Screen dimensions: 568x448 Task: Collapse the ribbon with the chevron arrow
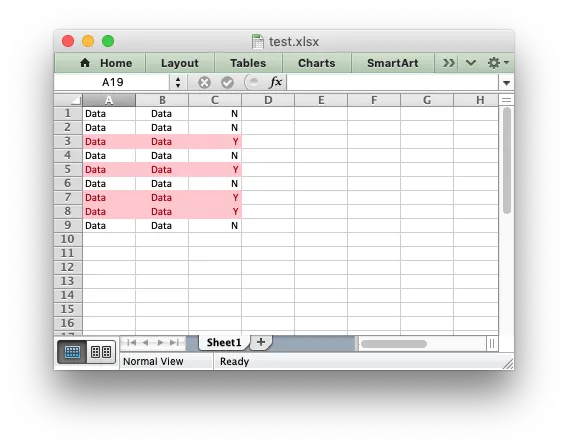tap(471, 63)
